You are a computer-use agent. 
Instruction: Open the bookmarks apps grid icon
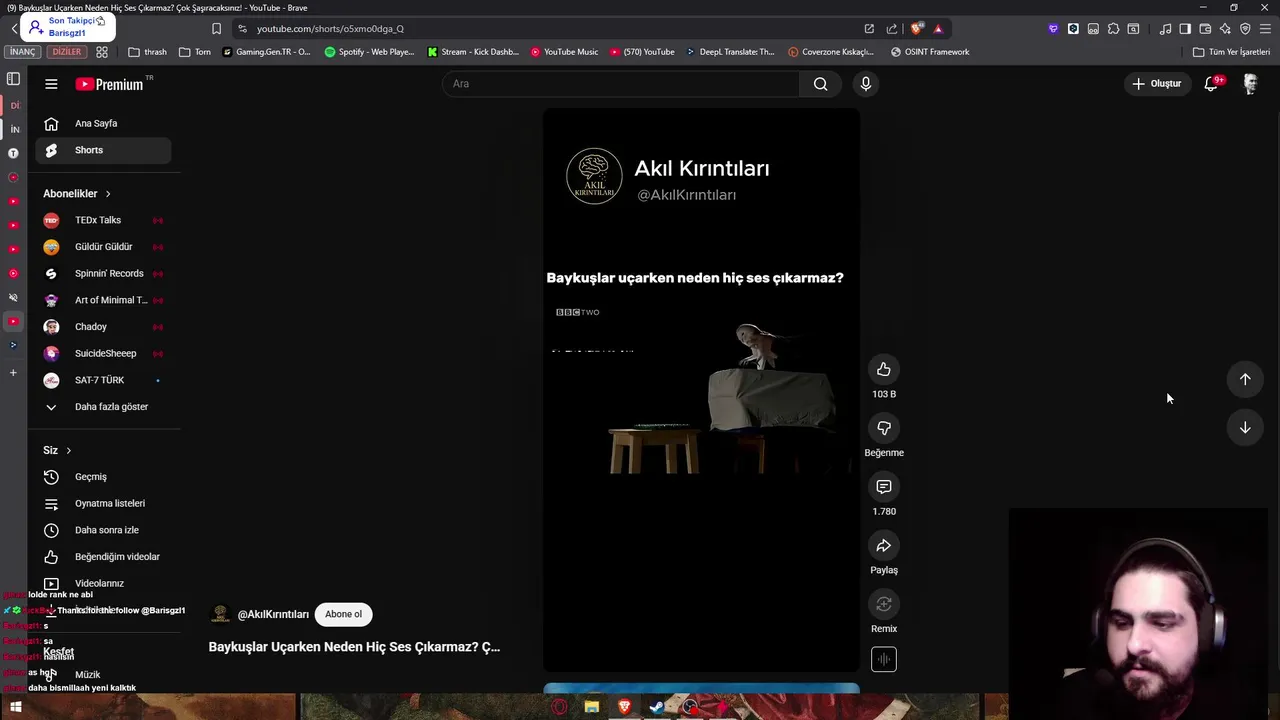pos(102,52)
